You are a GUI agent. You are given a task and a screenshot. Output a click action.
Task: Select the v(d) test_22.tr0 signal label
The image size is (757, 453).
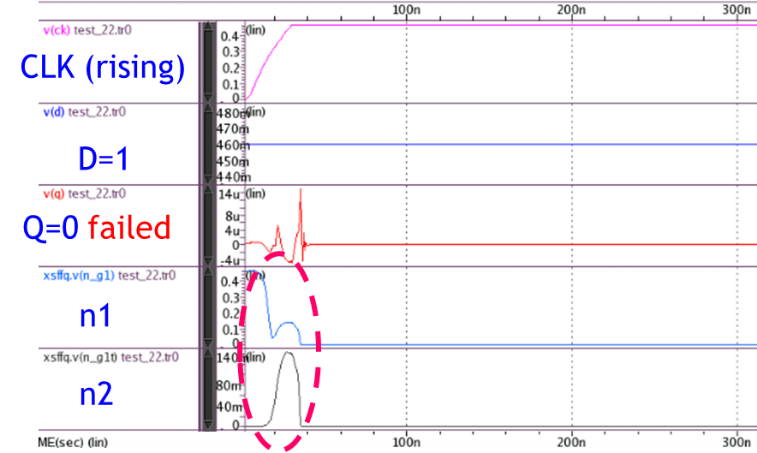click(x=84, y=112)
